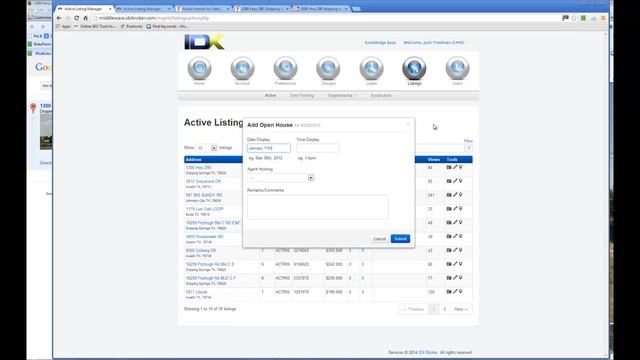Screen dimensions: 640x360
Task: Click pencil icon for 3912 Greystone DR row
Action: (455, 181)
